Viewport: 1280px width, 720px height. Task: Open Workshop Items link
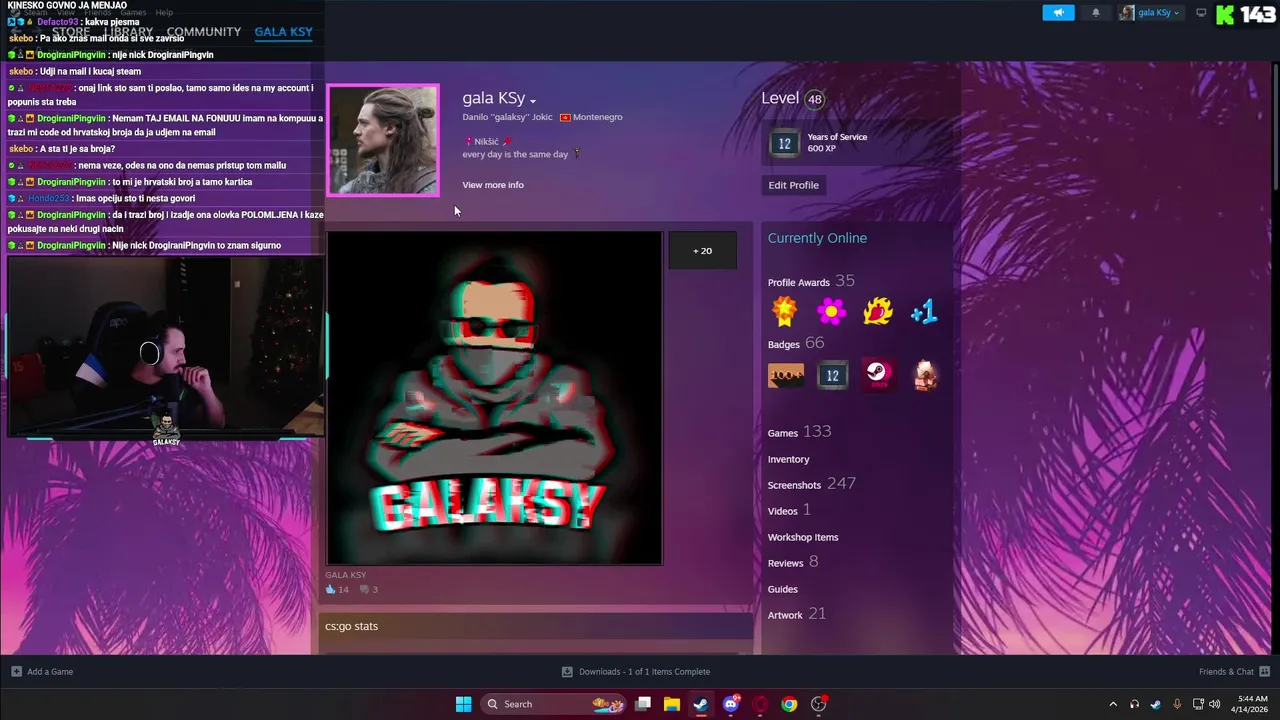pyautogui.click(x=803, y=537)
